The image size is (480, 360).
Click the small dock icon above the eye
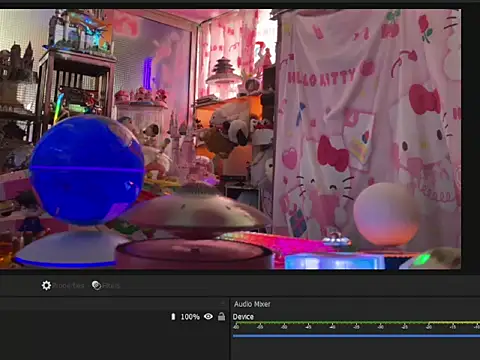coord(223,303)
